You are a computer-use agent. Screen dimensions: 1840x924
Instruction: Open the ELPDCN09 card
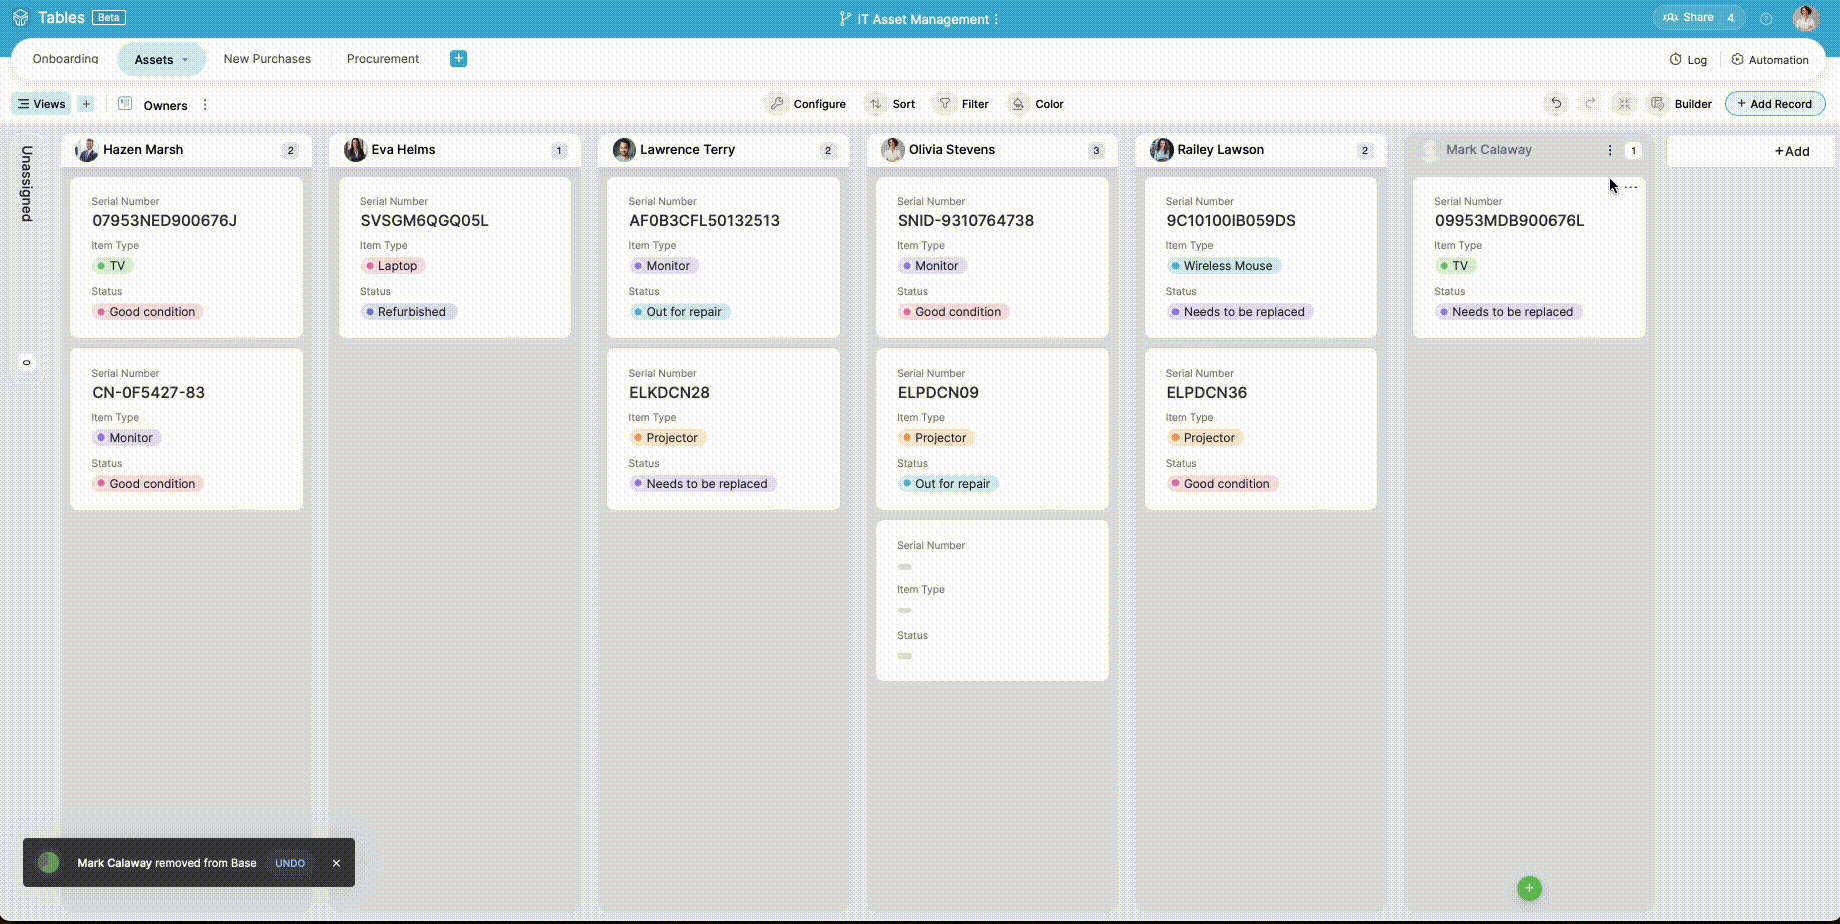[x=992, y=429]
